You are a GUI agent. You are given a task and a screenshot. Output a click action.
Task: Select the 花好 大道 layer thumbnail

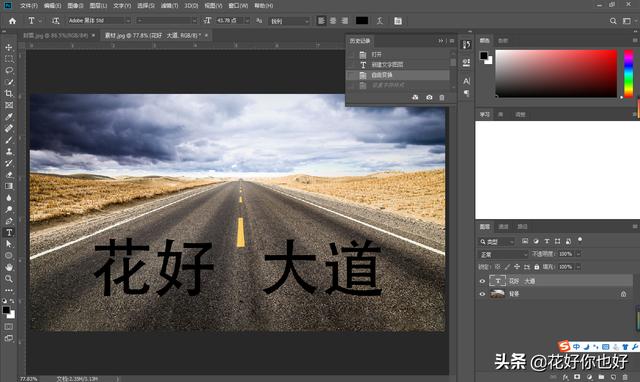(497, 281)
